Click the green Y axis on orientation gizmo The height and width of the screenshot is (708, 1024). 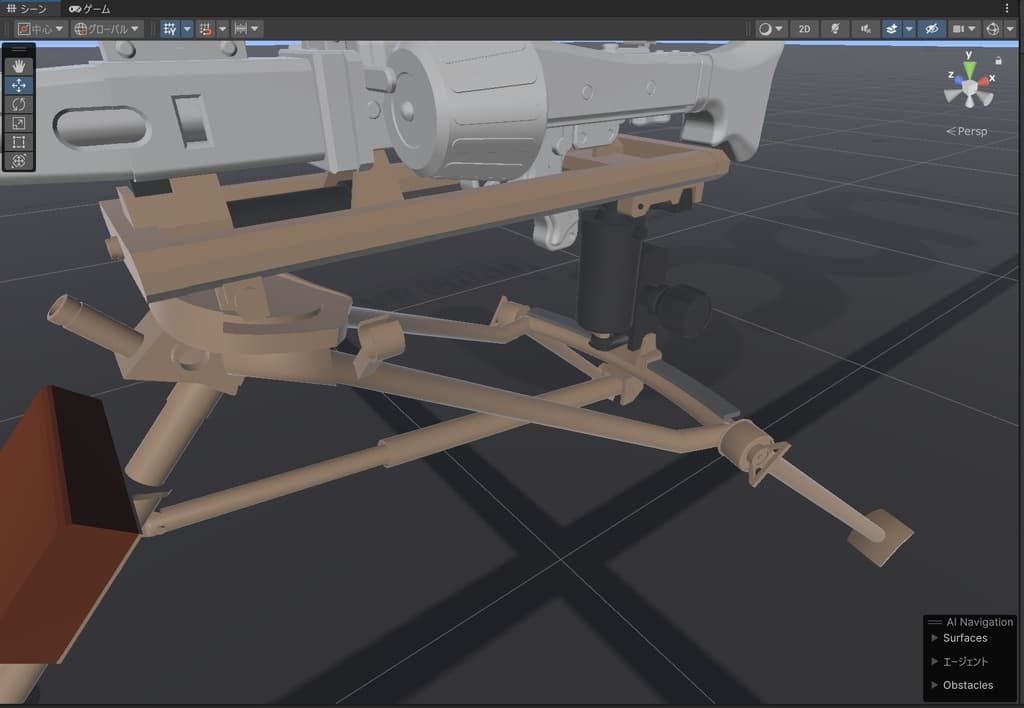click(x=968, y=68)
